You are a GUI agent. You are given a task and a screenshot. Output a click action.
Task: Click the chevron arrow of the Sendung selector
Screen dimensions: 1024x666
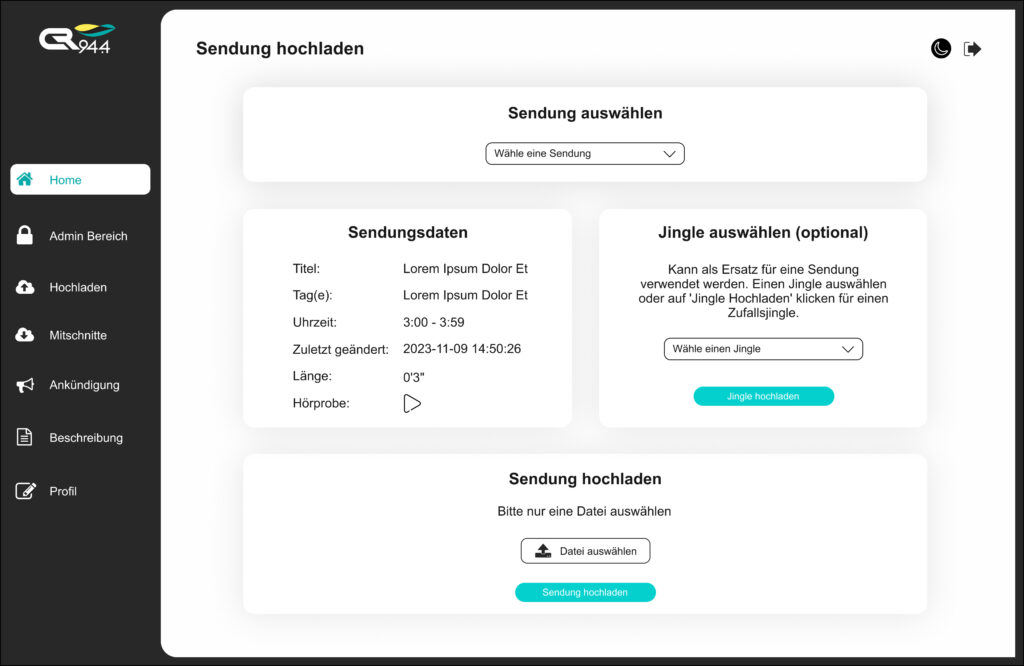click(x=669, y=154)
